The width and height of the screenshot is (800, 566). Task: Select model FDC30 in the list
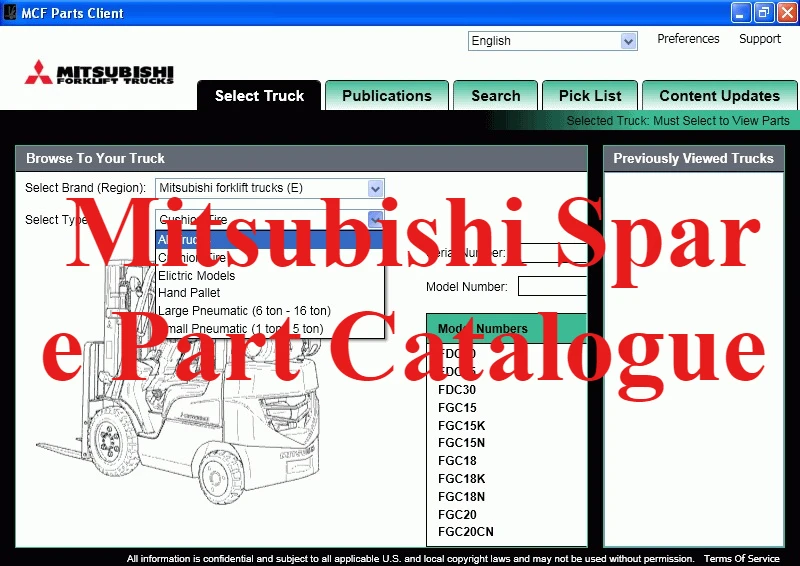457,390
